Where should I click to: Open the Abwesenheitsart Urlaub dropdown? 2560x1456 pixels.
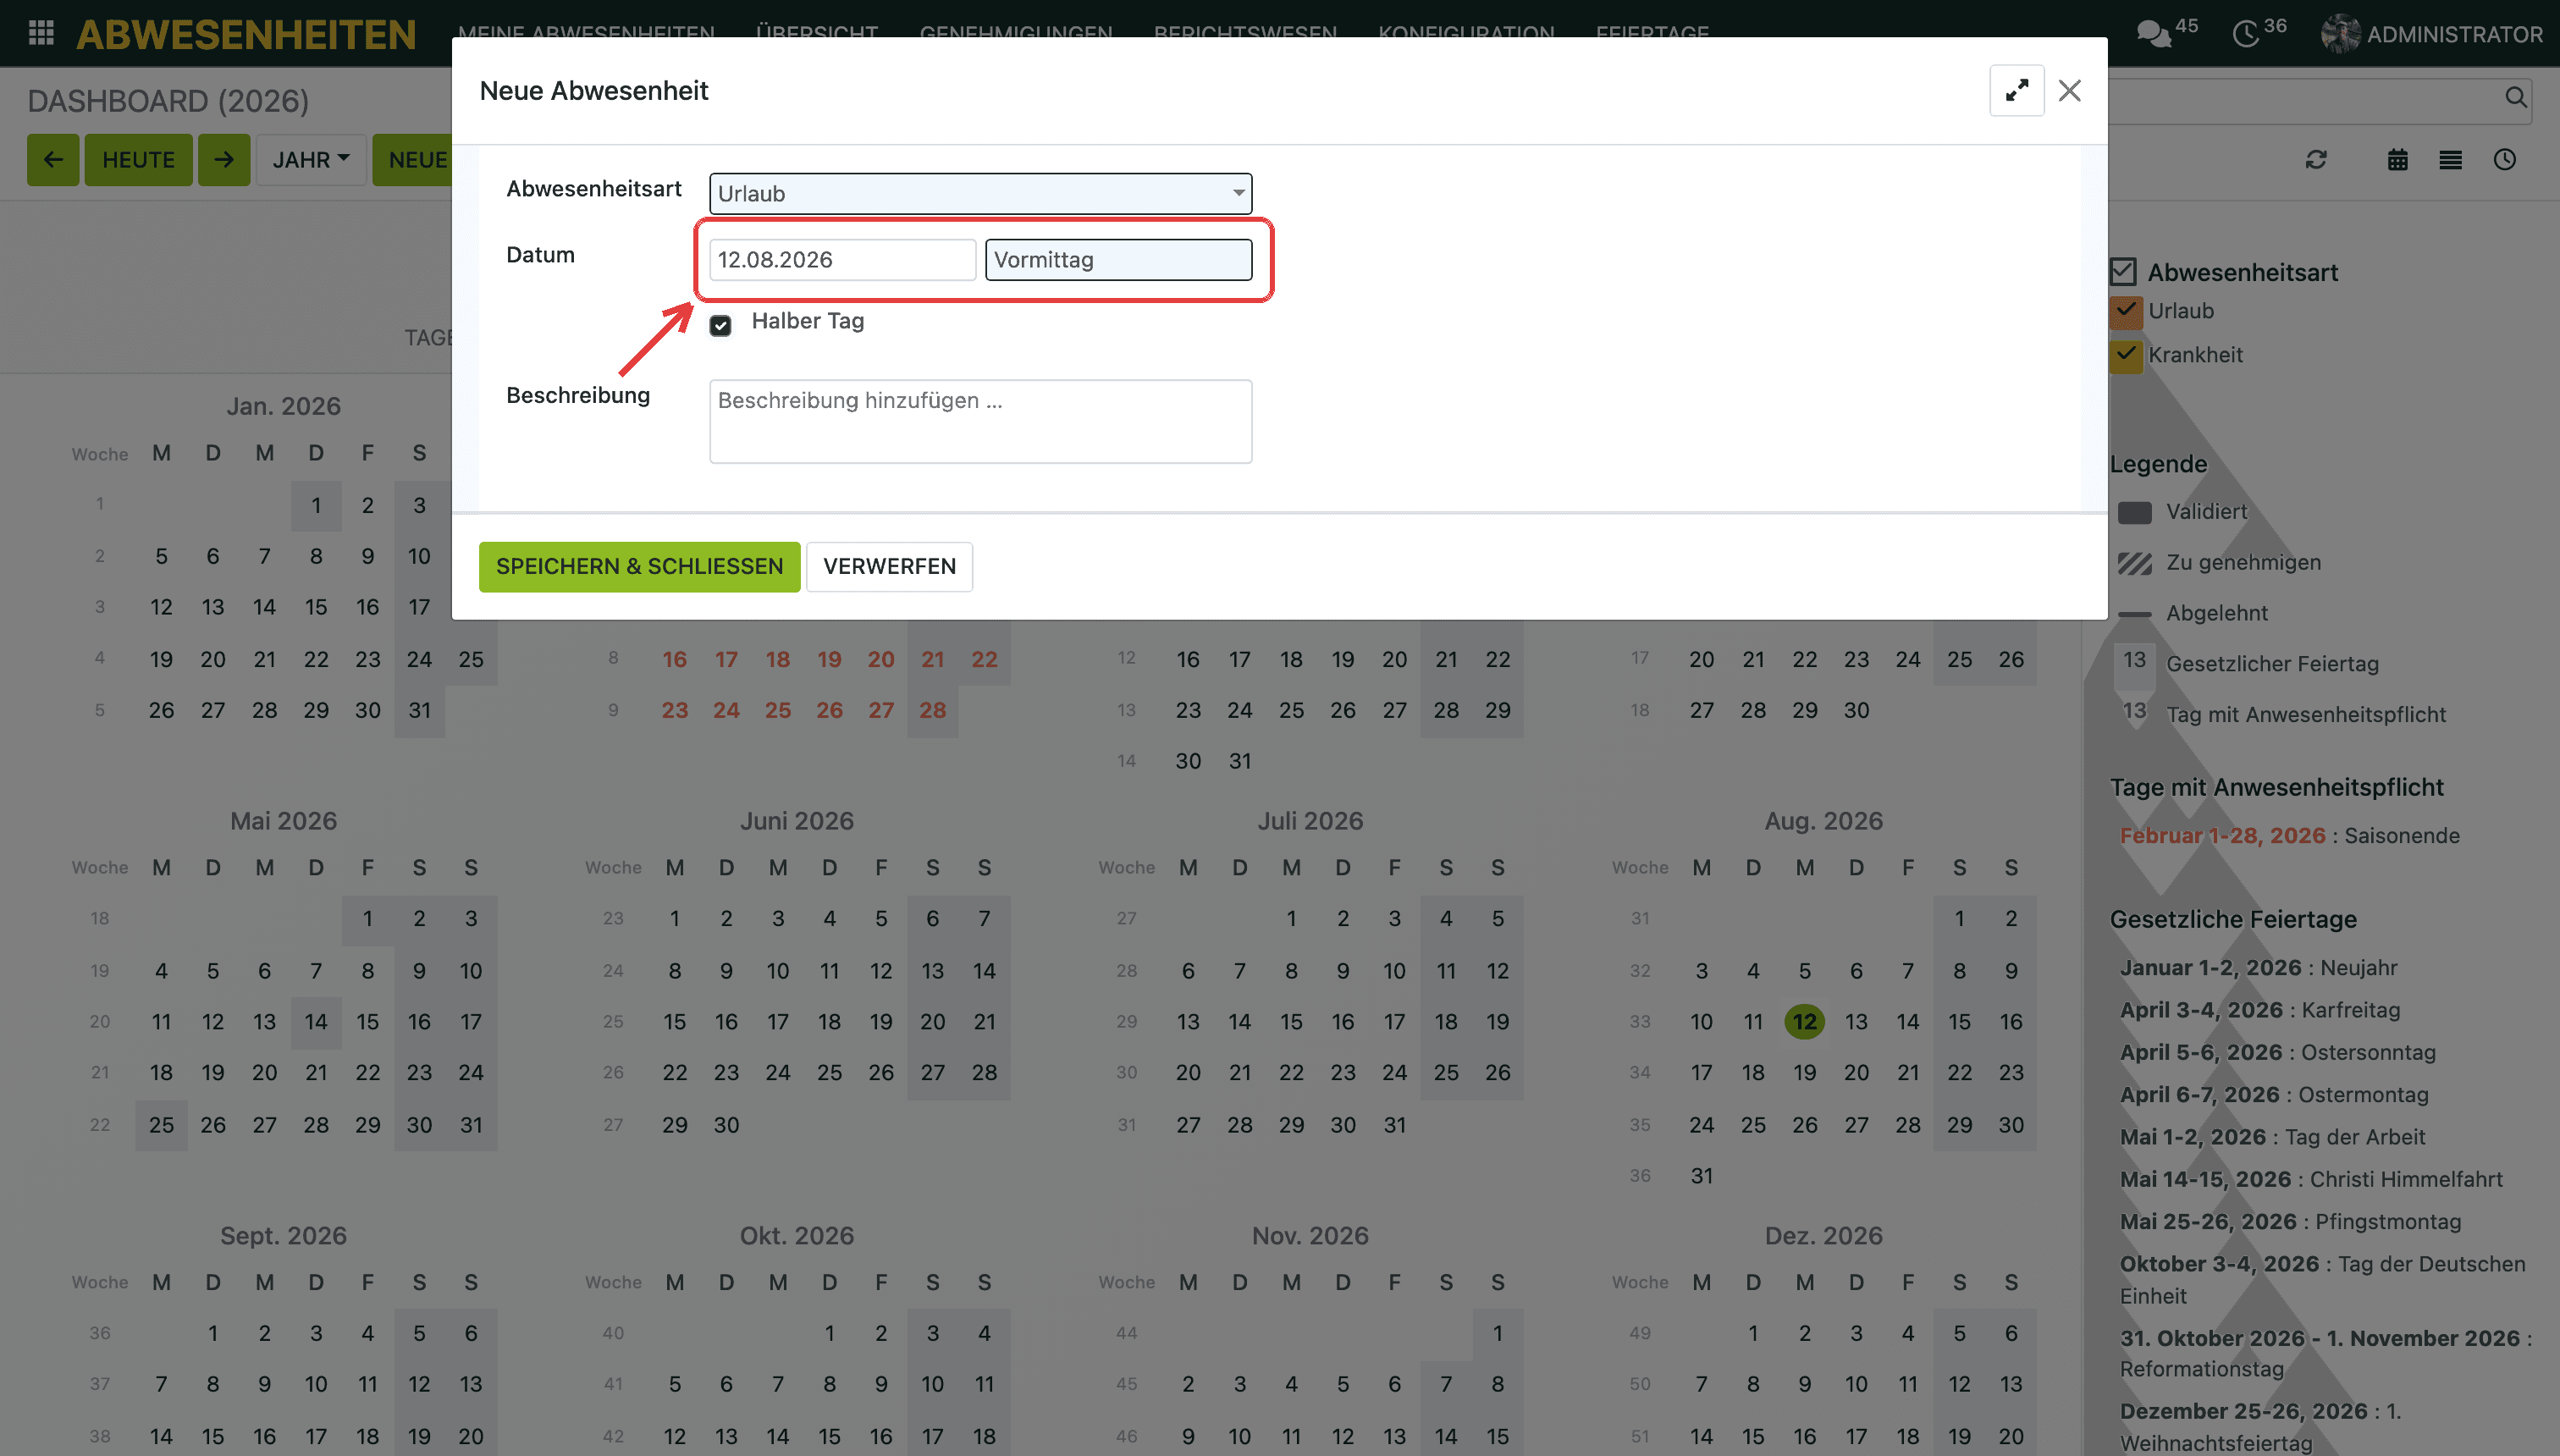(x=980, y=193)
